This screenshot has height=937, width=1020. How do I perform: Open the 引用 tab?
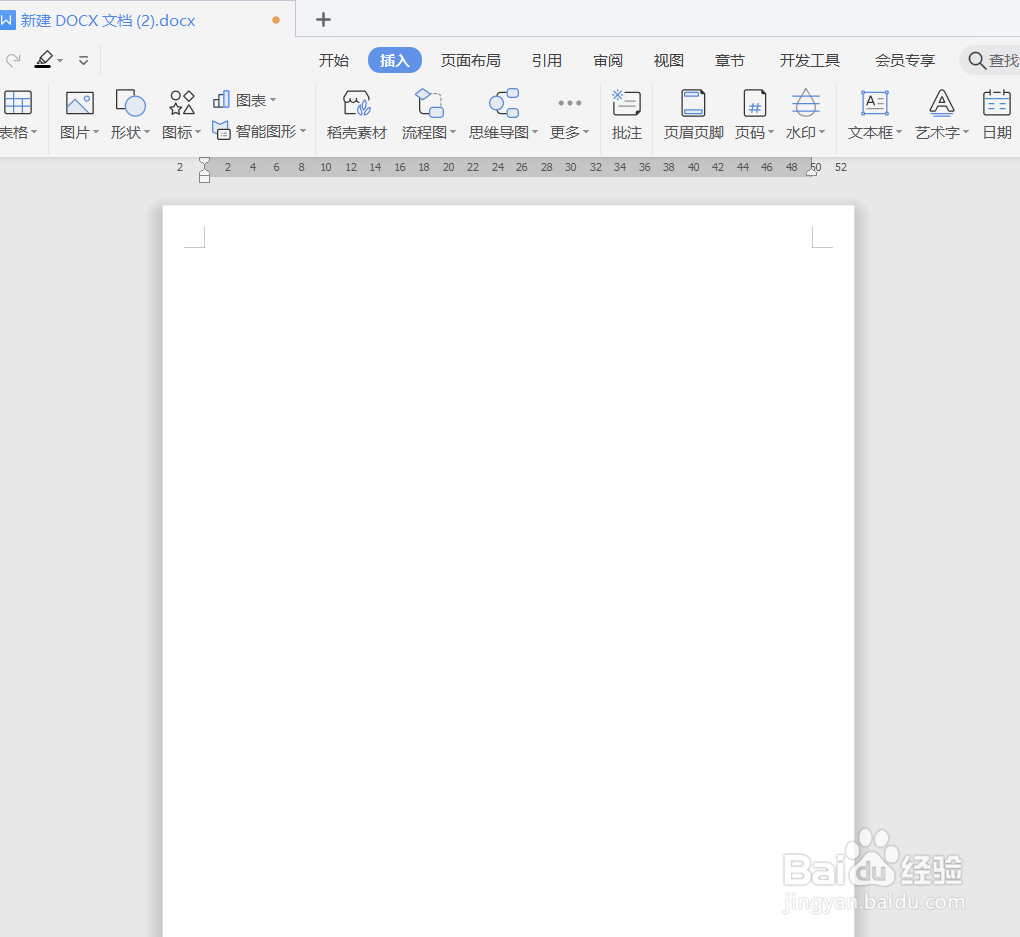[x=546, y=61]
